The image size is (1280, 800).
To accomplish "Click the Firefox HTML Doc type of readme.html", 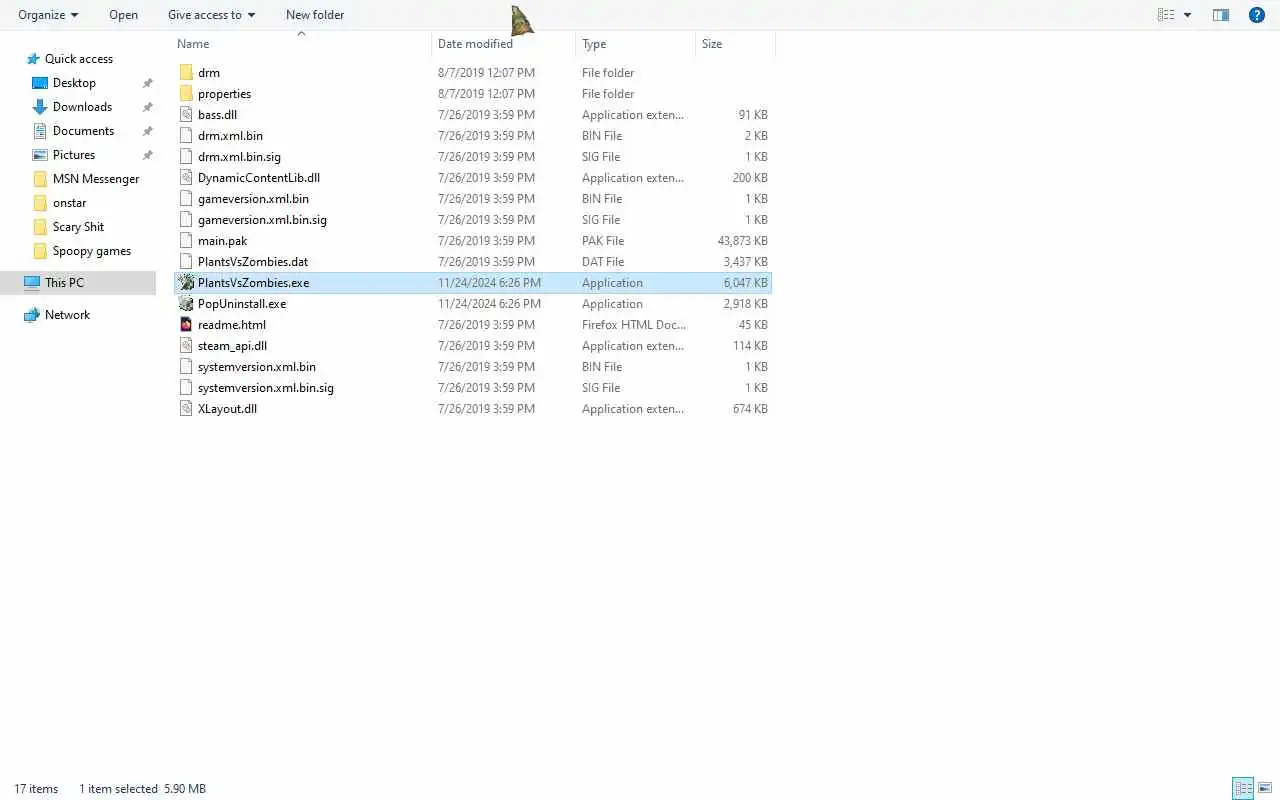I will pyautogui.click(x=633, y=325).
